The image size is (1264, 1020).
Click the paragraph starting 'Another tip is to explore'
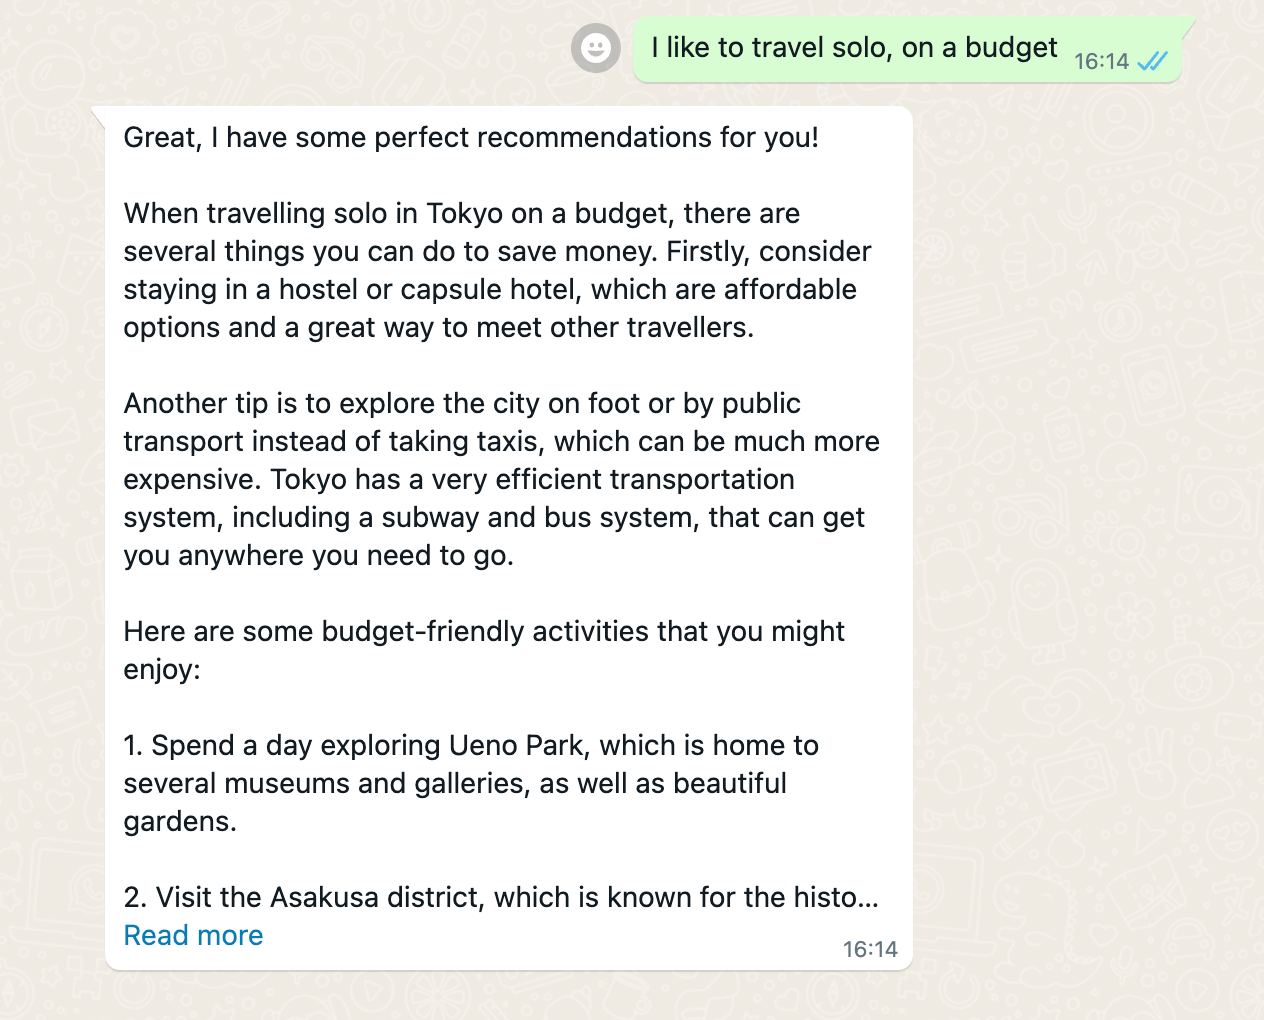pyautogui.click(x=502, y=479)
